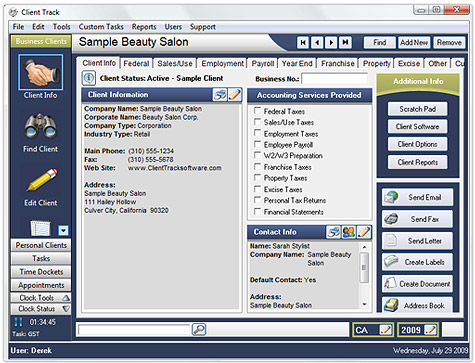The height and width of the screenshot is (363, 475).
Task: Click the Remove button
Action: [x=449, y=43]
